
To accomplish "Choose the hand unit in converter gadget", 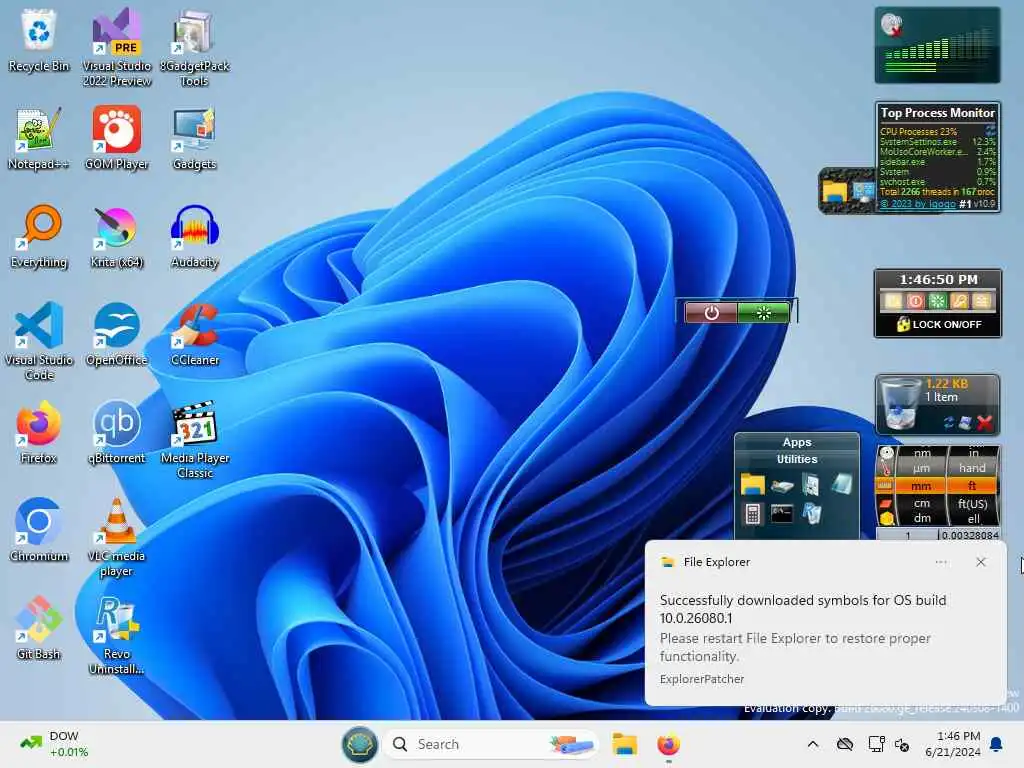I will [972, 468].
